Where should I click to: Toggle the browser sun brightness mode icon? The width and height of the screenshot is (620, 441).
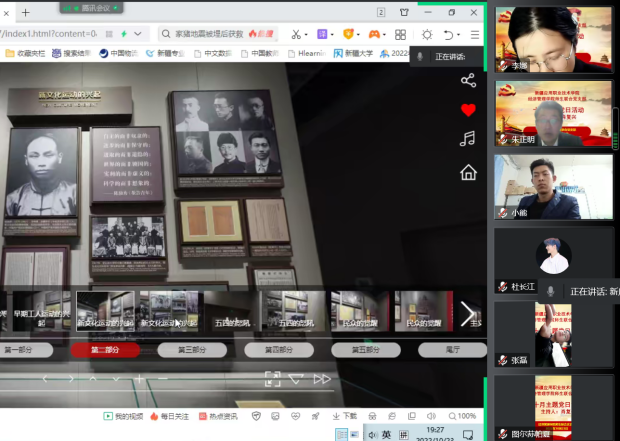coord(427,34)
